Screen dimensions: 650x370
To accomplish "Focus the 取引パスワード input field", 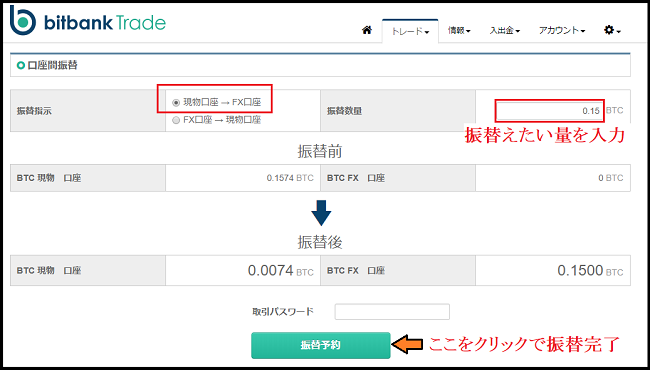I will (392, 312).
